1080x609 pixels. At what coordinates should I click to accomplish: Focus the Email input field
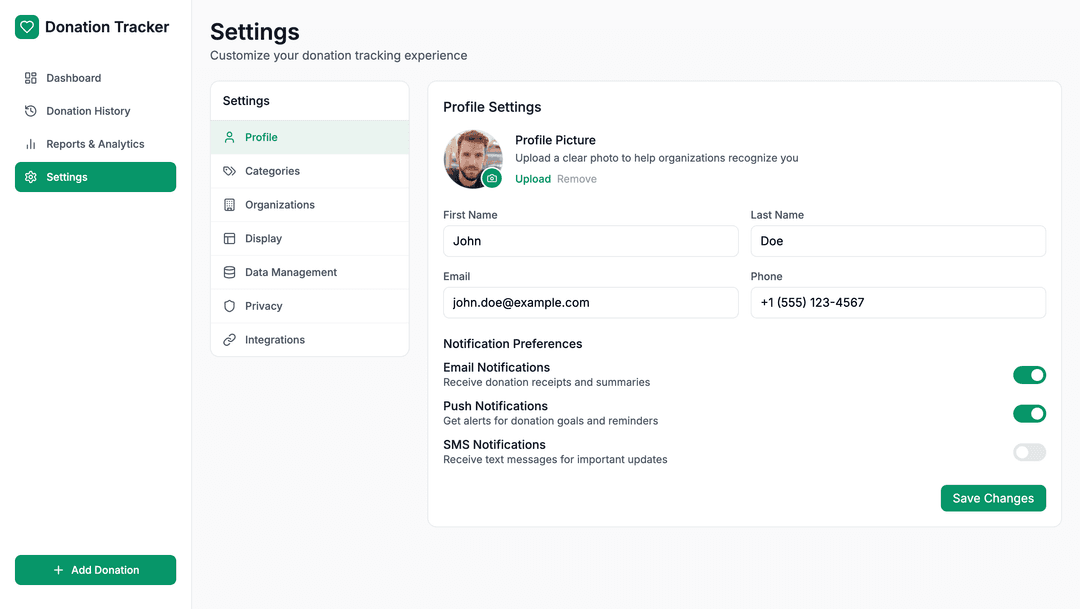point(590,303)
